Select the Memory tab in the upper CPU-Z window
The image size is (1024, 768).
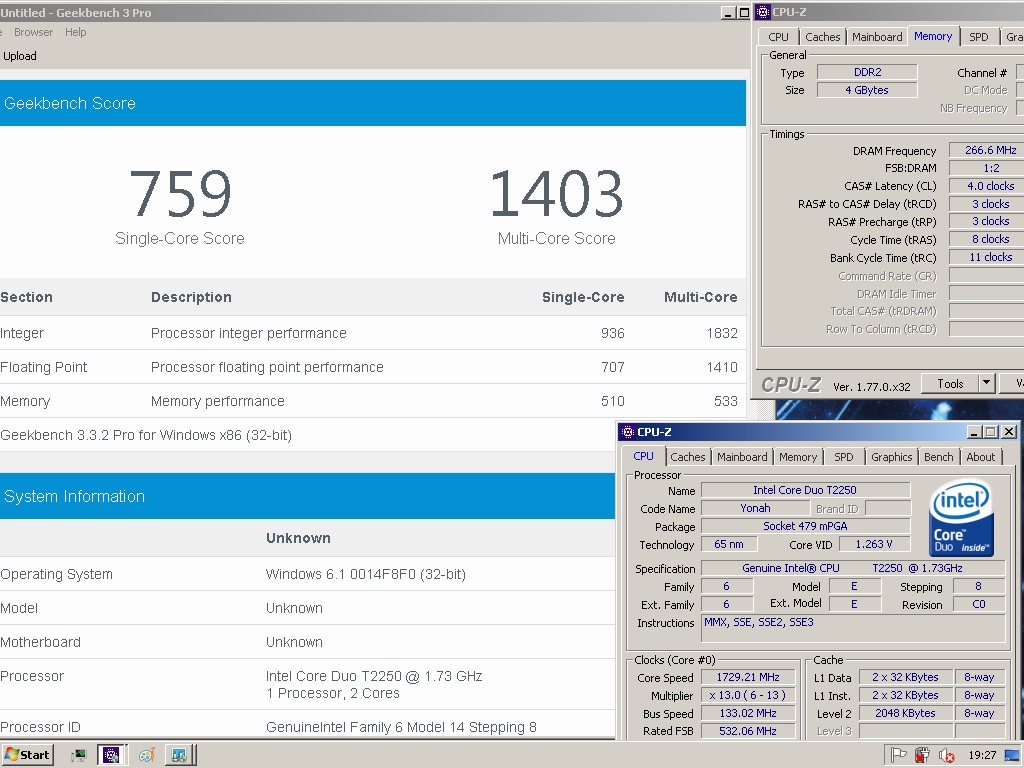click(x=933, y=37)
